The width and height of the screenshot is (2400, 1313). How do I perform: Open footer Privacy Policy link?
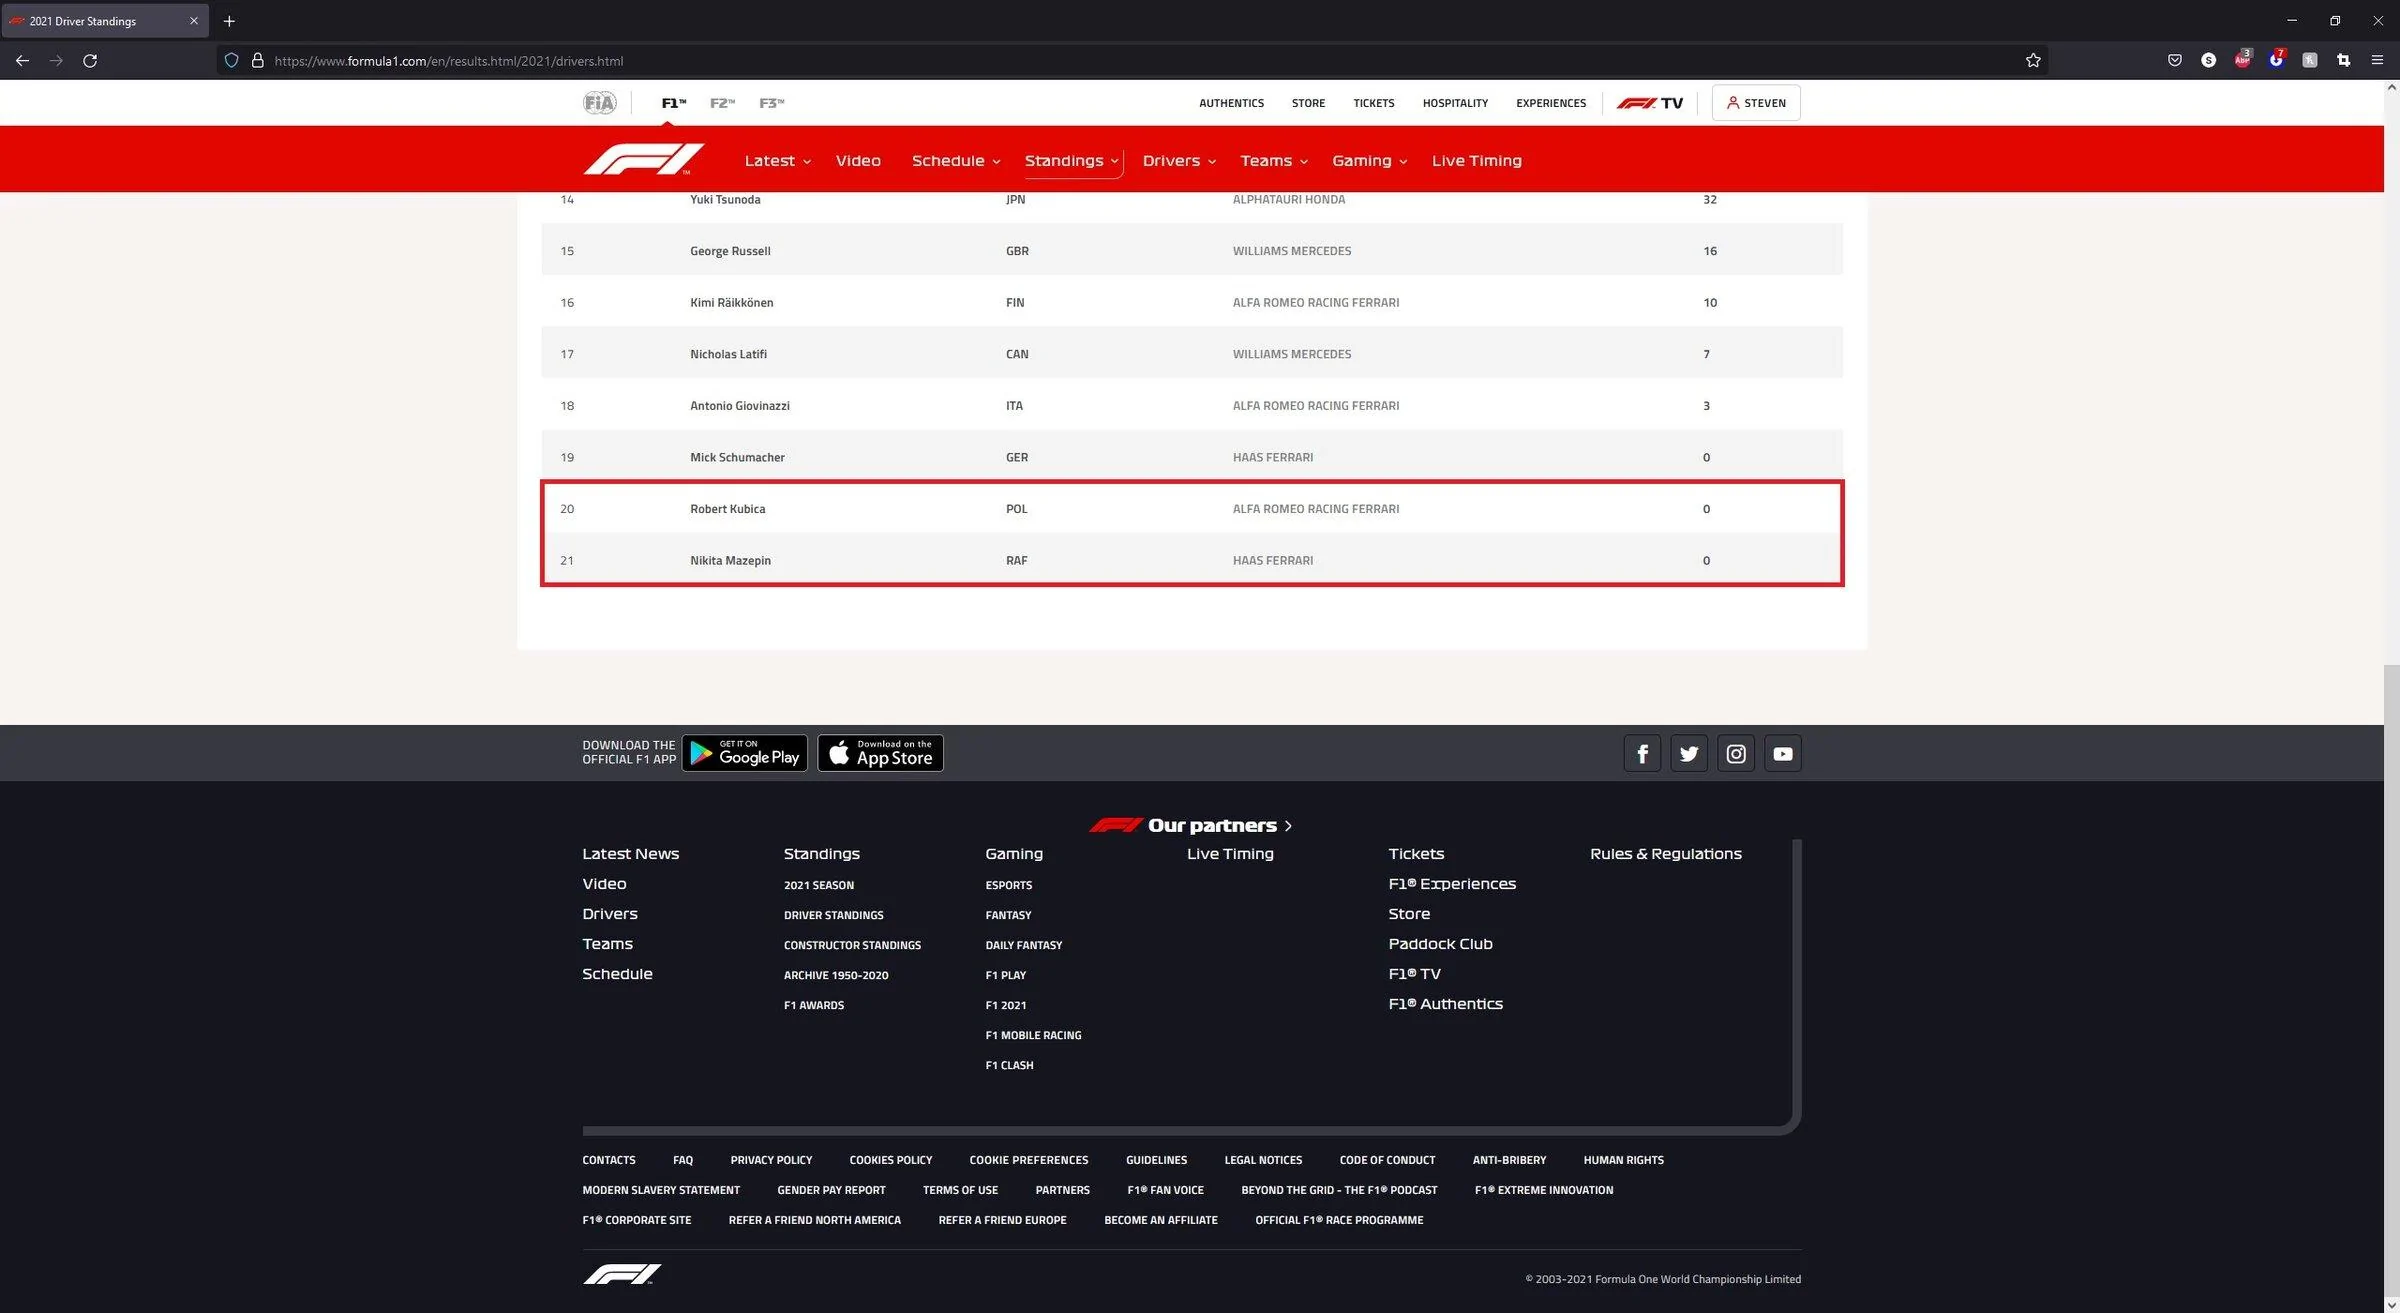point(771,1160)
